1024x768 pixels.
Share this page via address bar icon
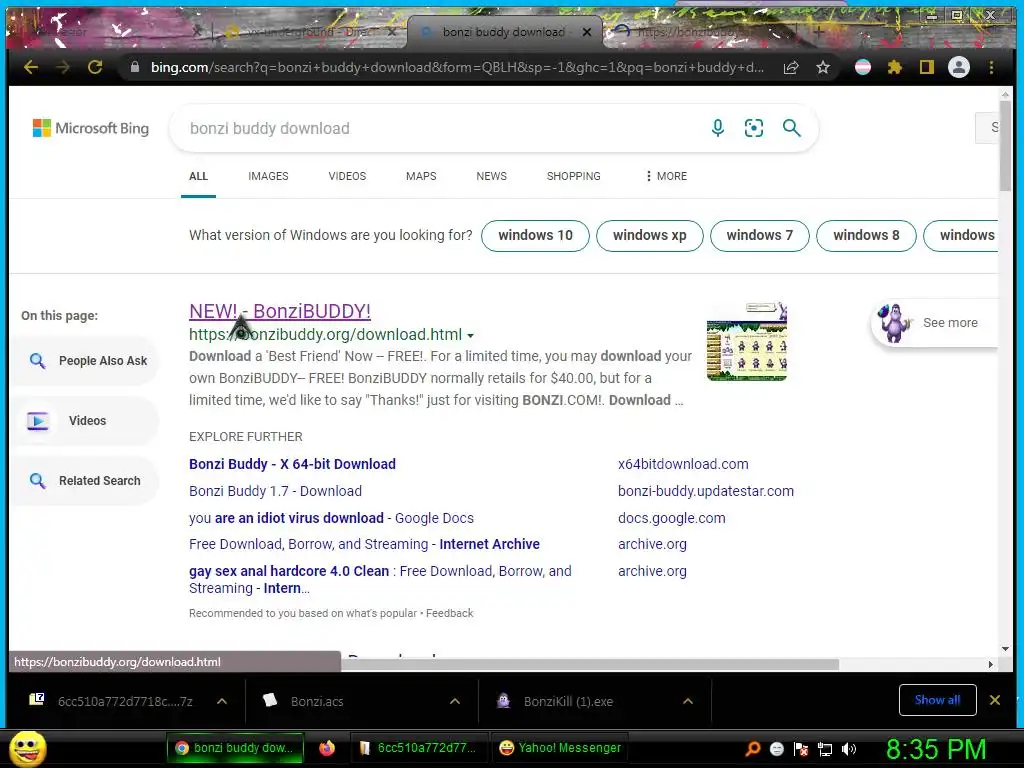[791, 67]
